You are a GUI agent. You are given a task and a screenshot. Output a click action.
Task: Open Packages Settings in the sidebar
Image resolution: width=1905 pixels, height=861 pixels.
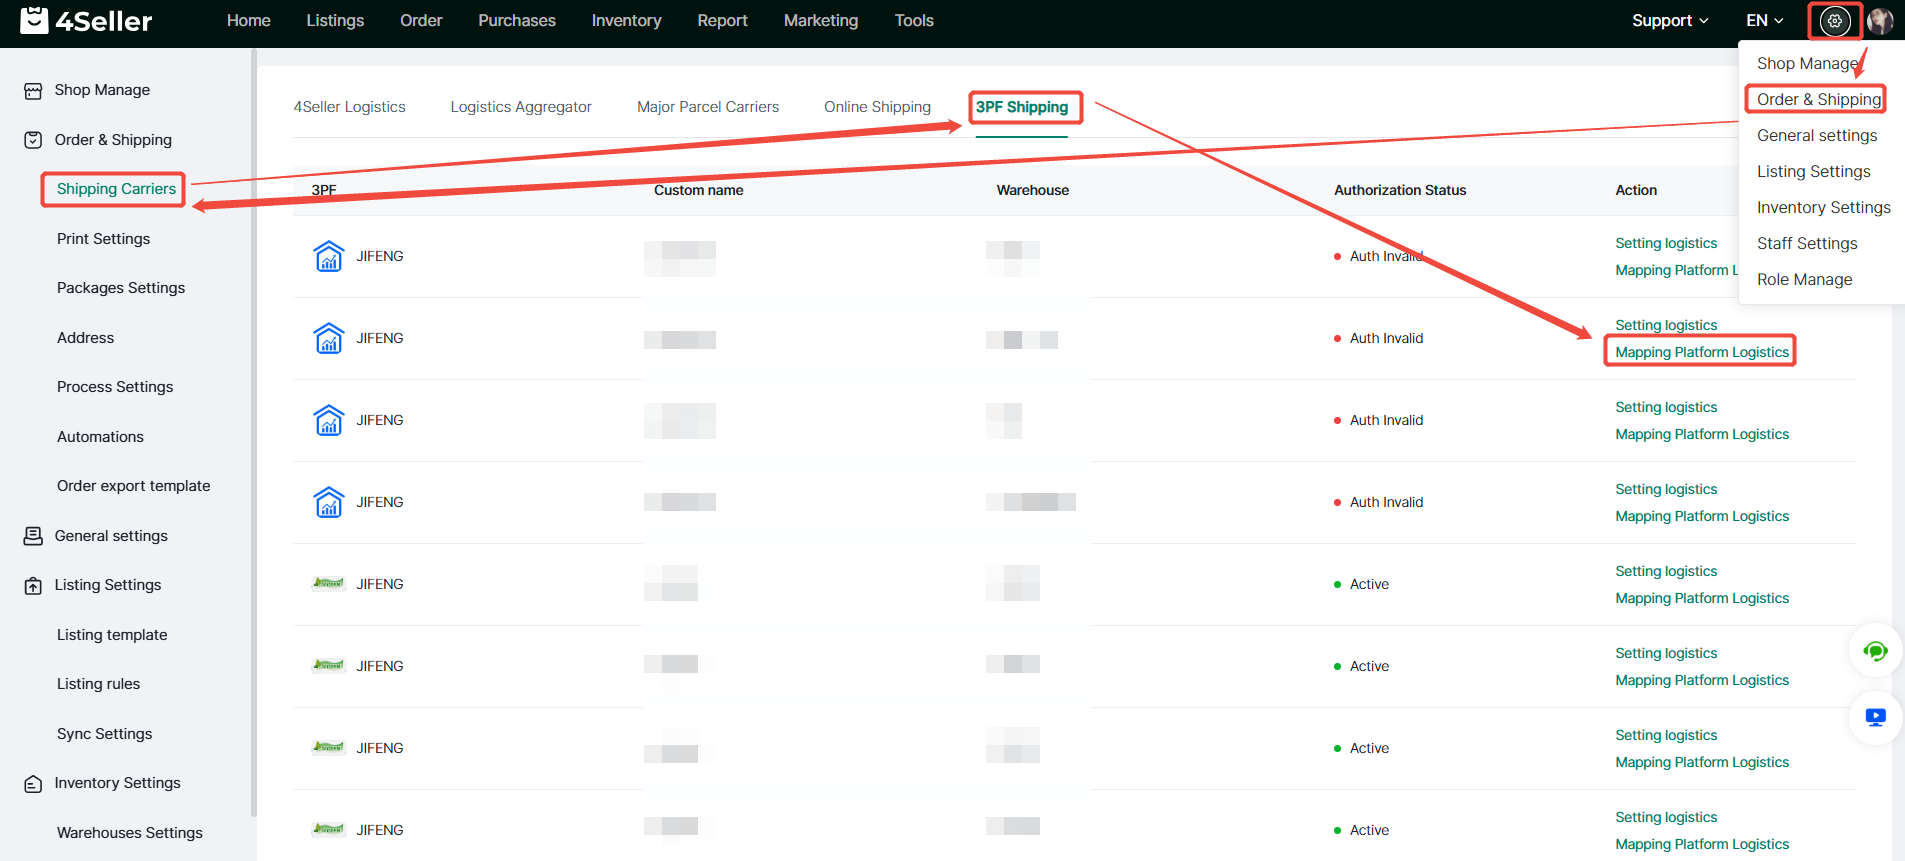(x=121, y=288)
